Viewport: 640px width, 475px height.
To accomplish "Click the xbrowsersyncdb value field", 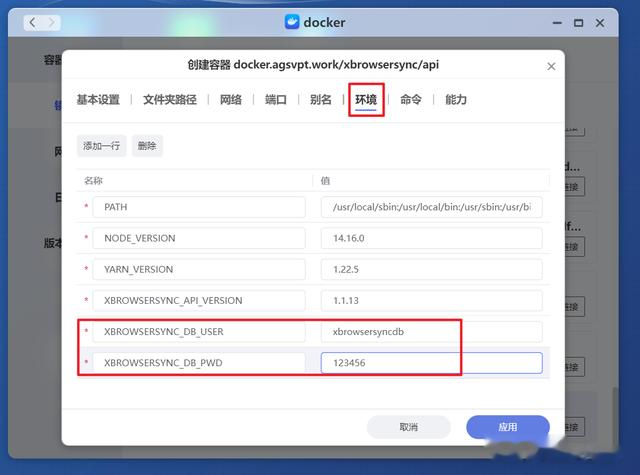I will pos(431,331).
